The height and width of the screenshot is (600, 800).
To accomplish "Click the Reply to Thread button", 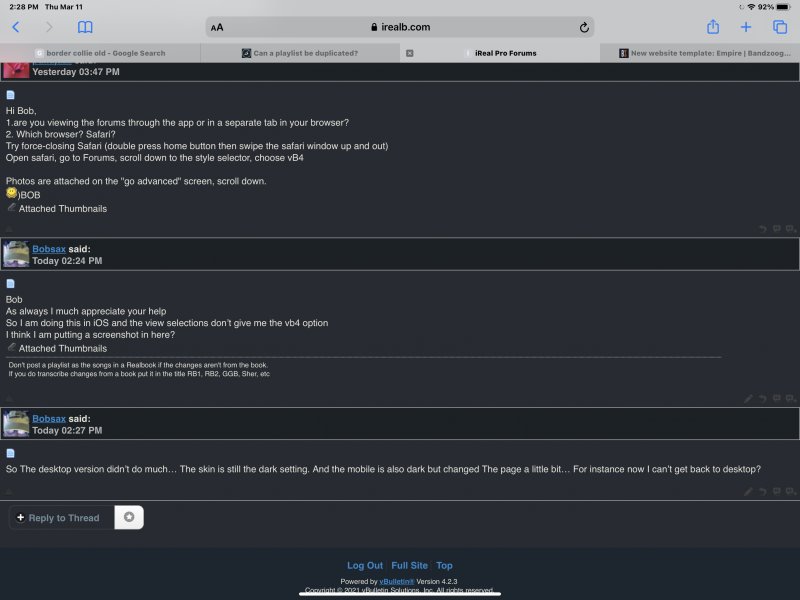I will pyautogui.click(x=62, y=517).
